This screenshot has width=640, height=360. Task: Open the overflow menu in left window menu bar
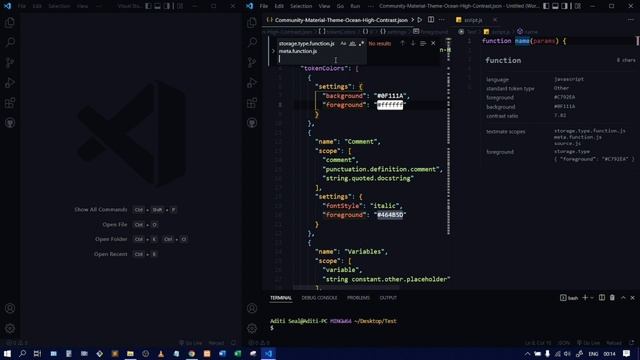point(99,6)
